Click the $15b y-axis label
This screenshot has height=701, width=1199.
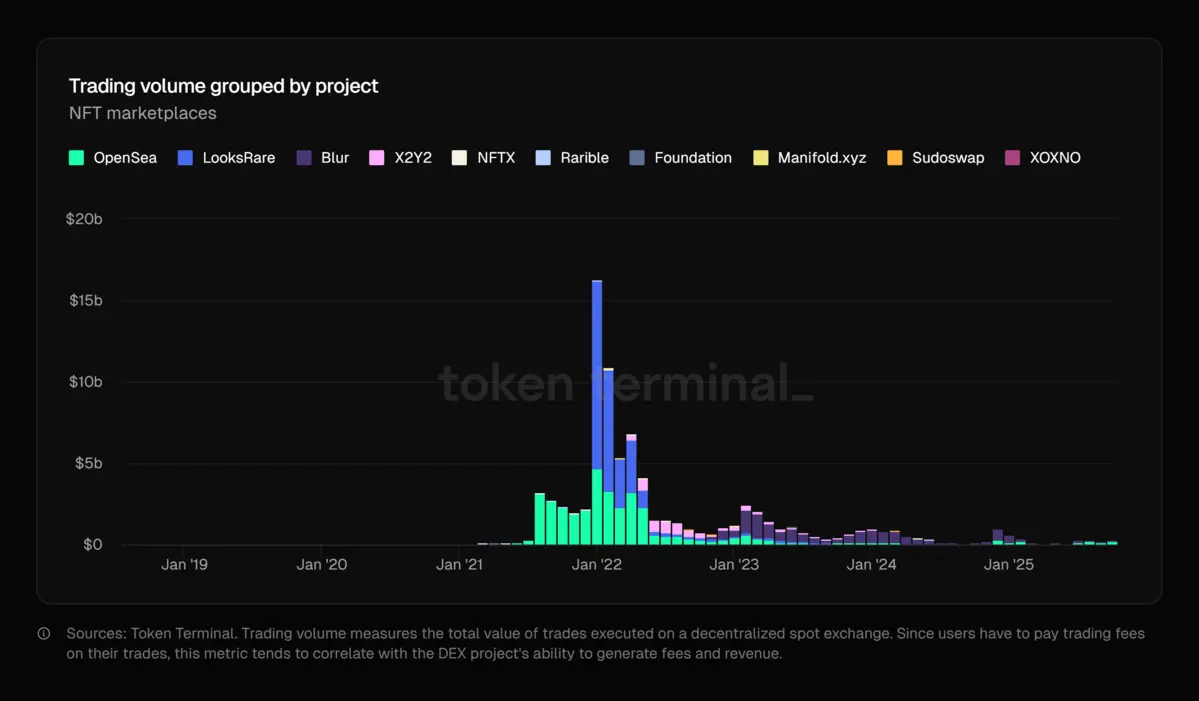84,301
